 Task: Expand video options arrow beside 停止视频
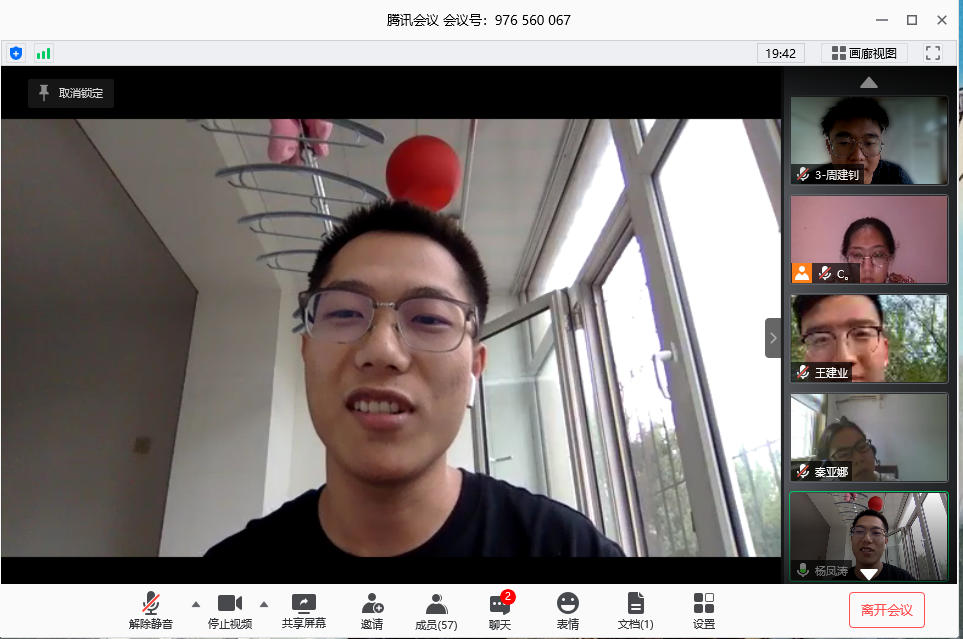(264, 604)
